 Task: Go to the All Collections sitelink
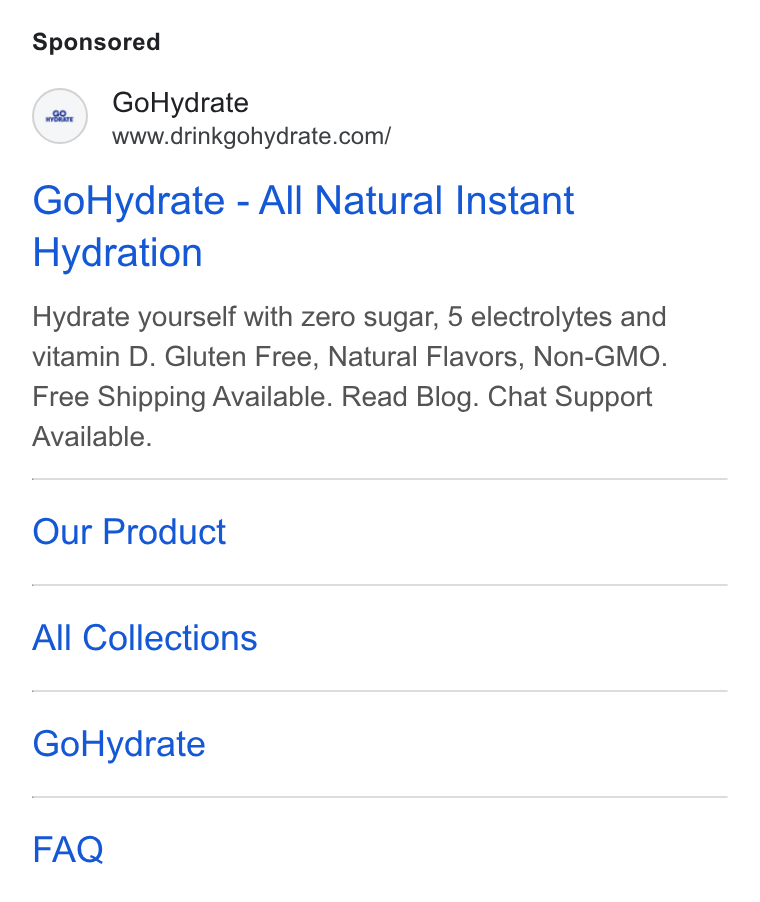[x=144, y=637]
